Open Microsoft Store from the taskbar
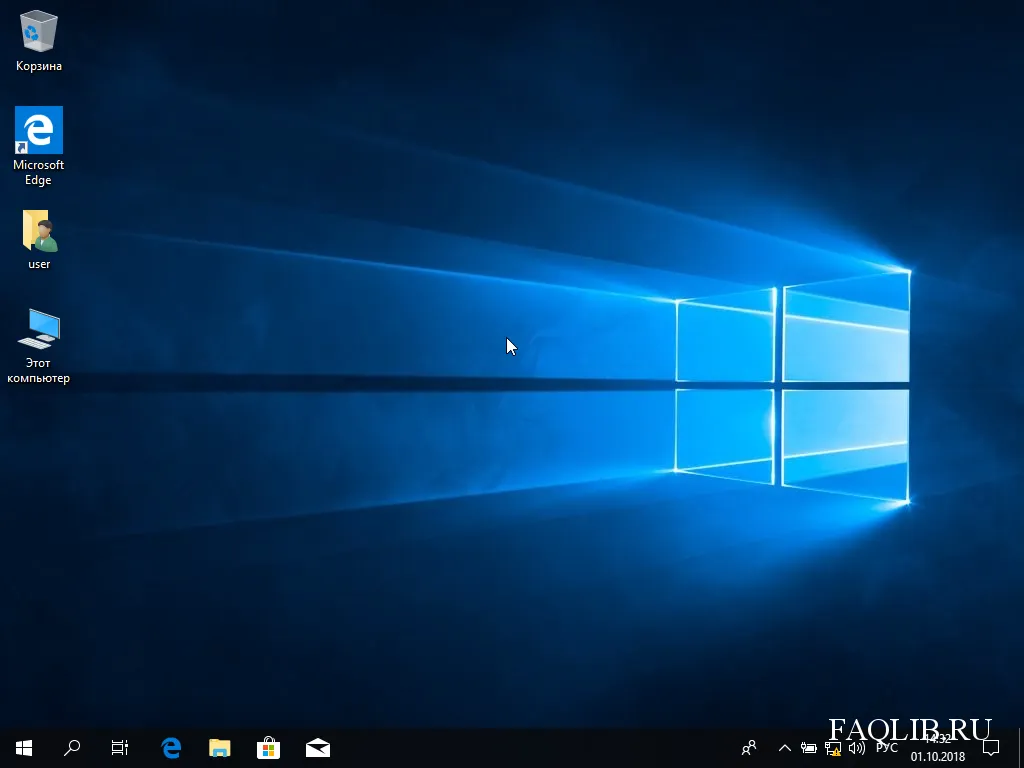Image resolution: width=1024 pixels, height=768 pixels. tap(268, 748)
